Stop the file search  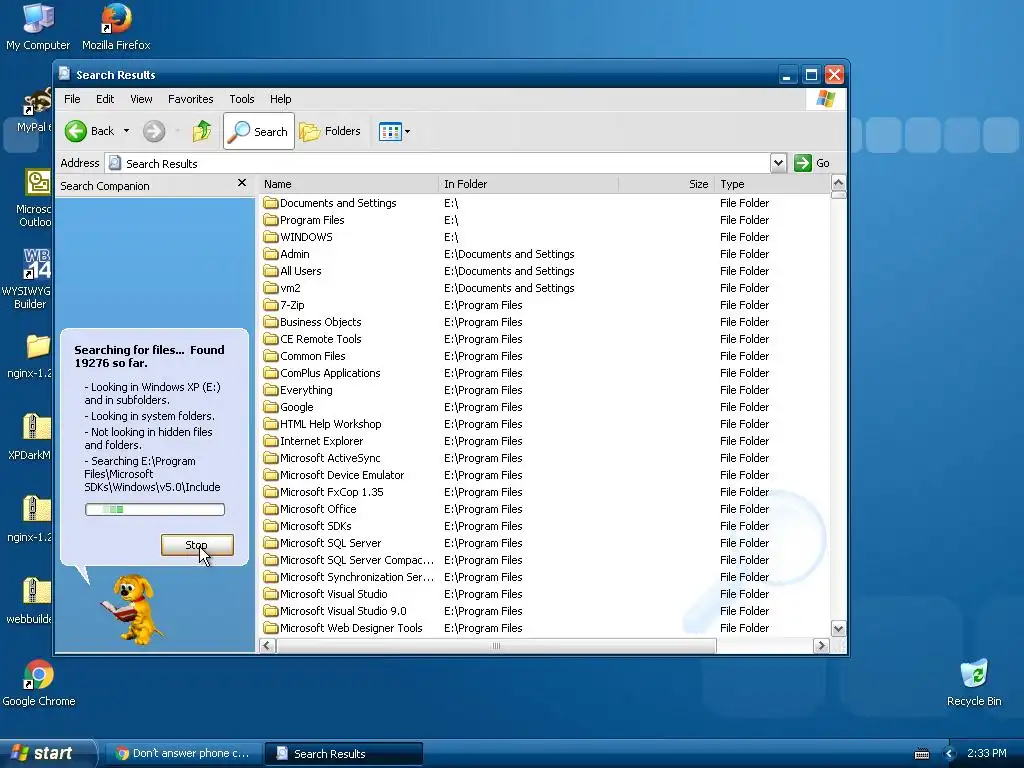[197, 545]
